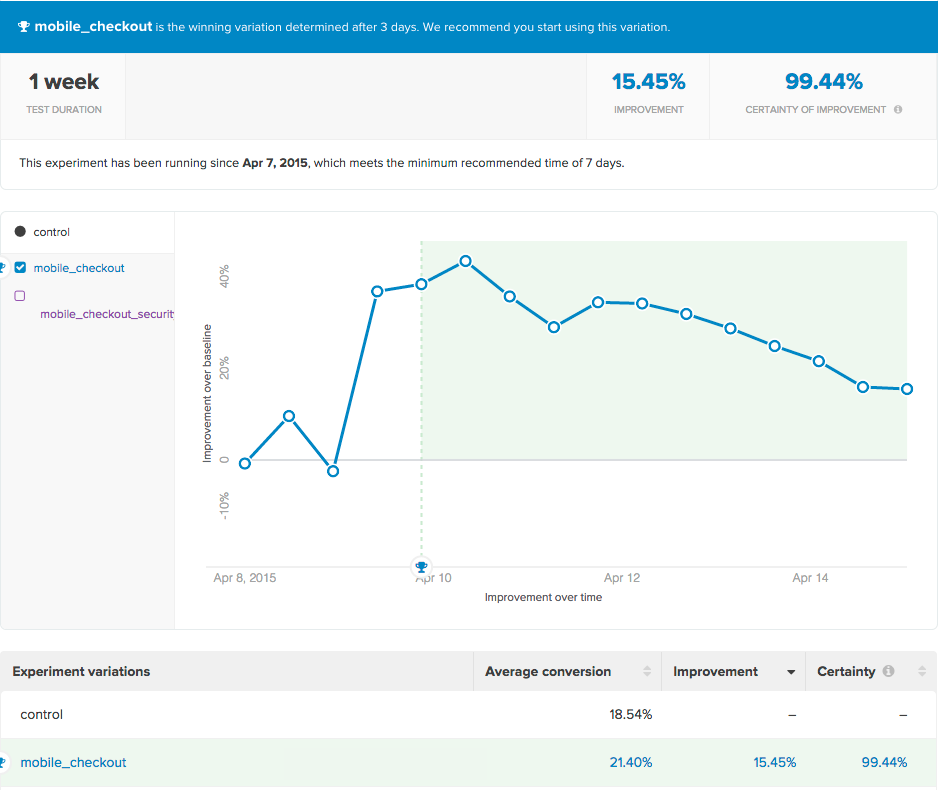939x790 pixels.
Task: Click the "Apr 12" axis label
Action: [x=622, y=578]
